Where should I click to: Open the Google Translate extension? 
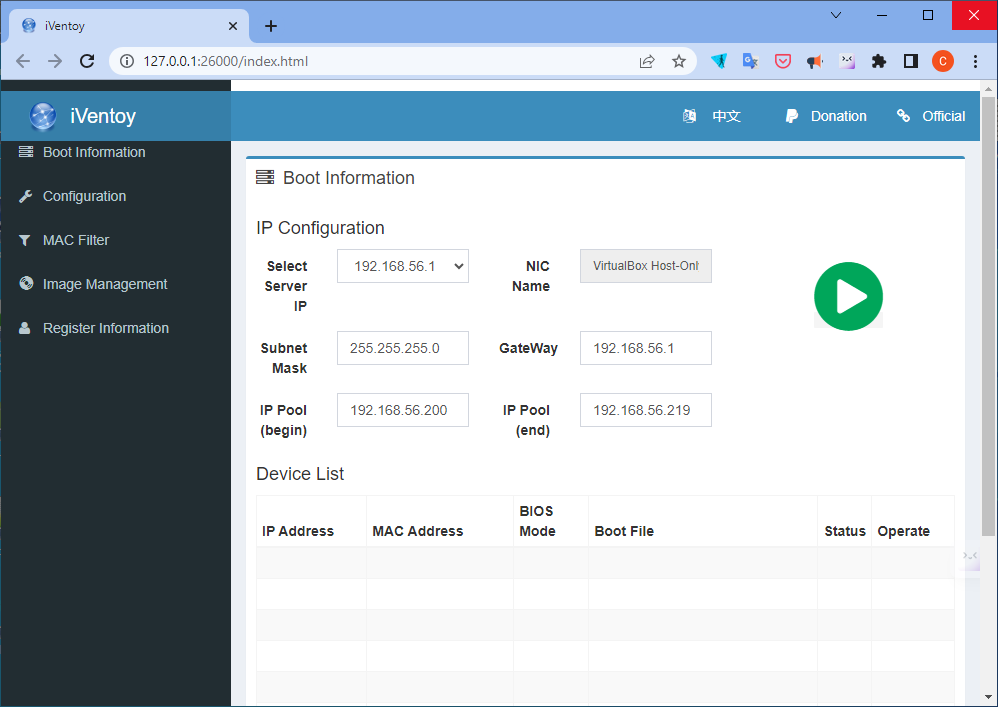(750, 61)
